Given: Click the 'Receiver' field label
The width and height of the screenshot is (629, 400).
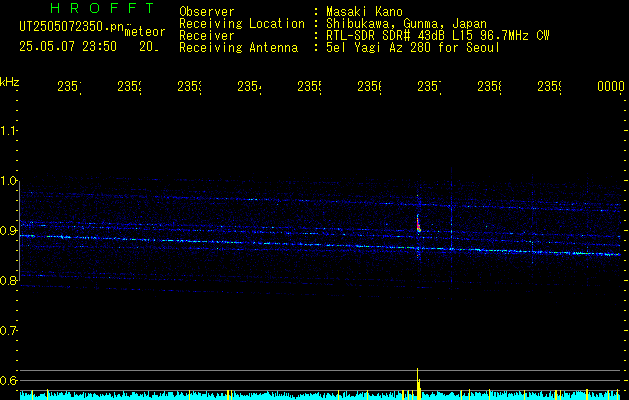Looking at the screenshot, I should point(207,36).
